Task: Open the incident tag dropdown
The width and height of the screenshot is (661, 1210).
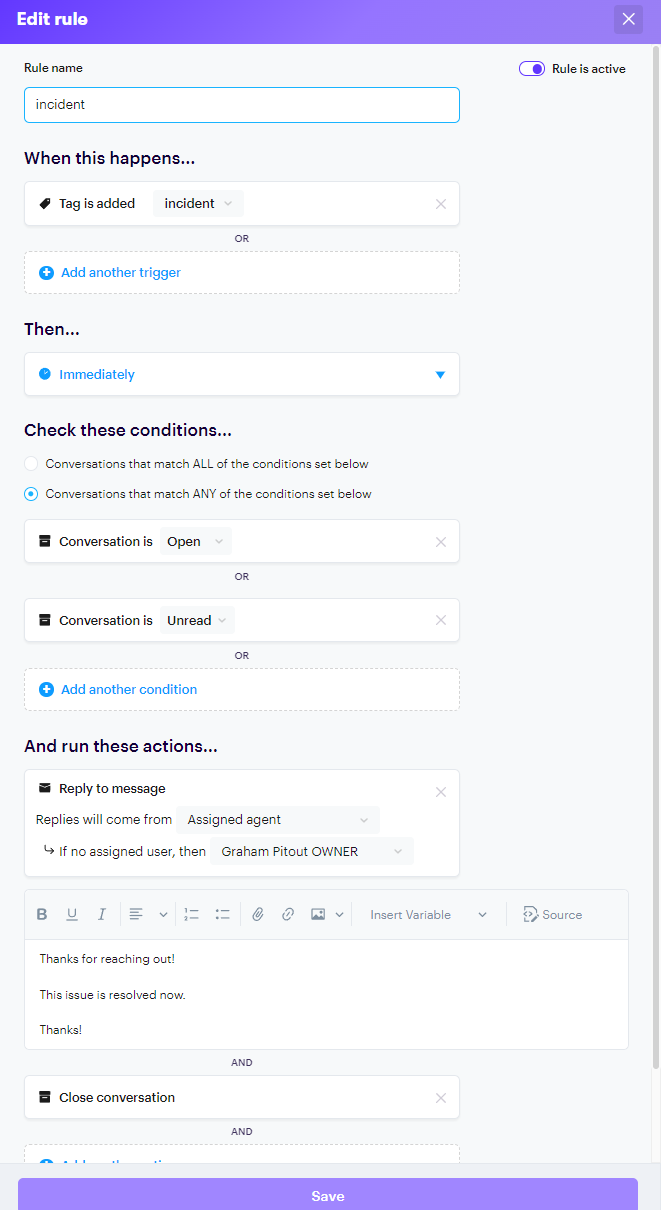Action: click(x=198, y=204)
